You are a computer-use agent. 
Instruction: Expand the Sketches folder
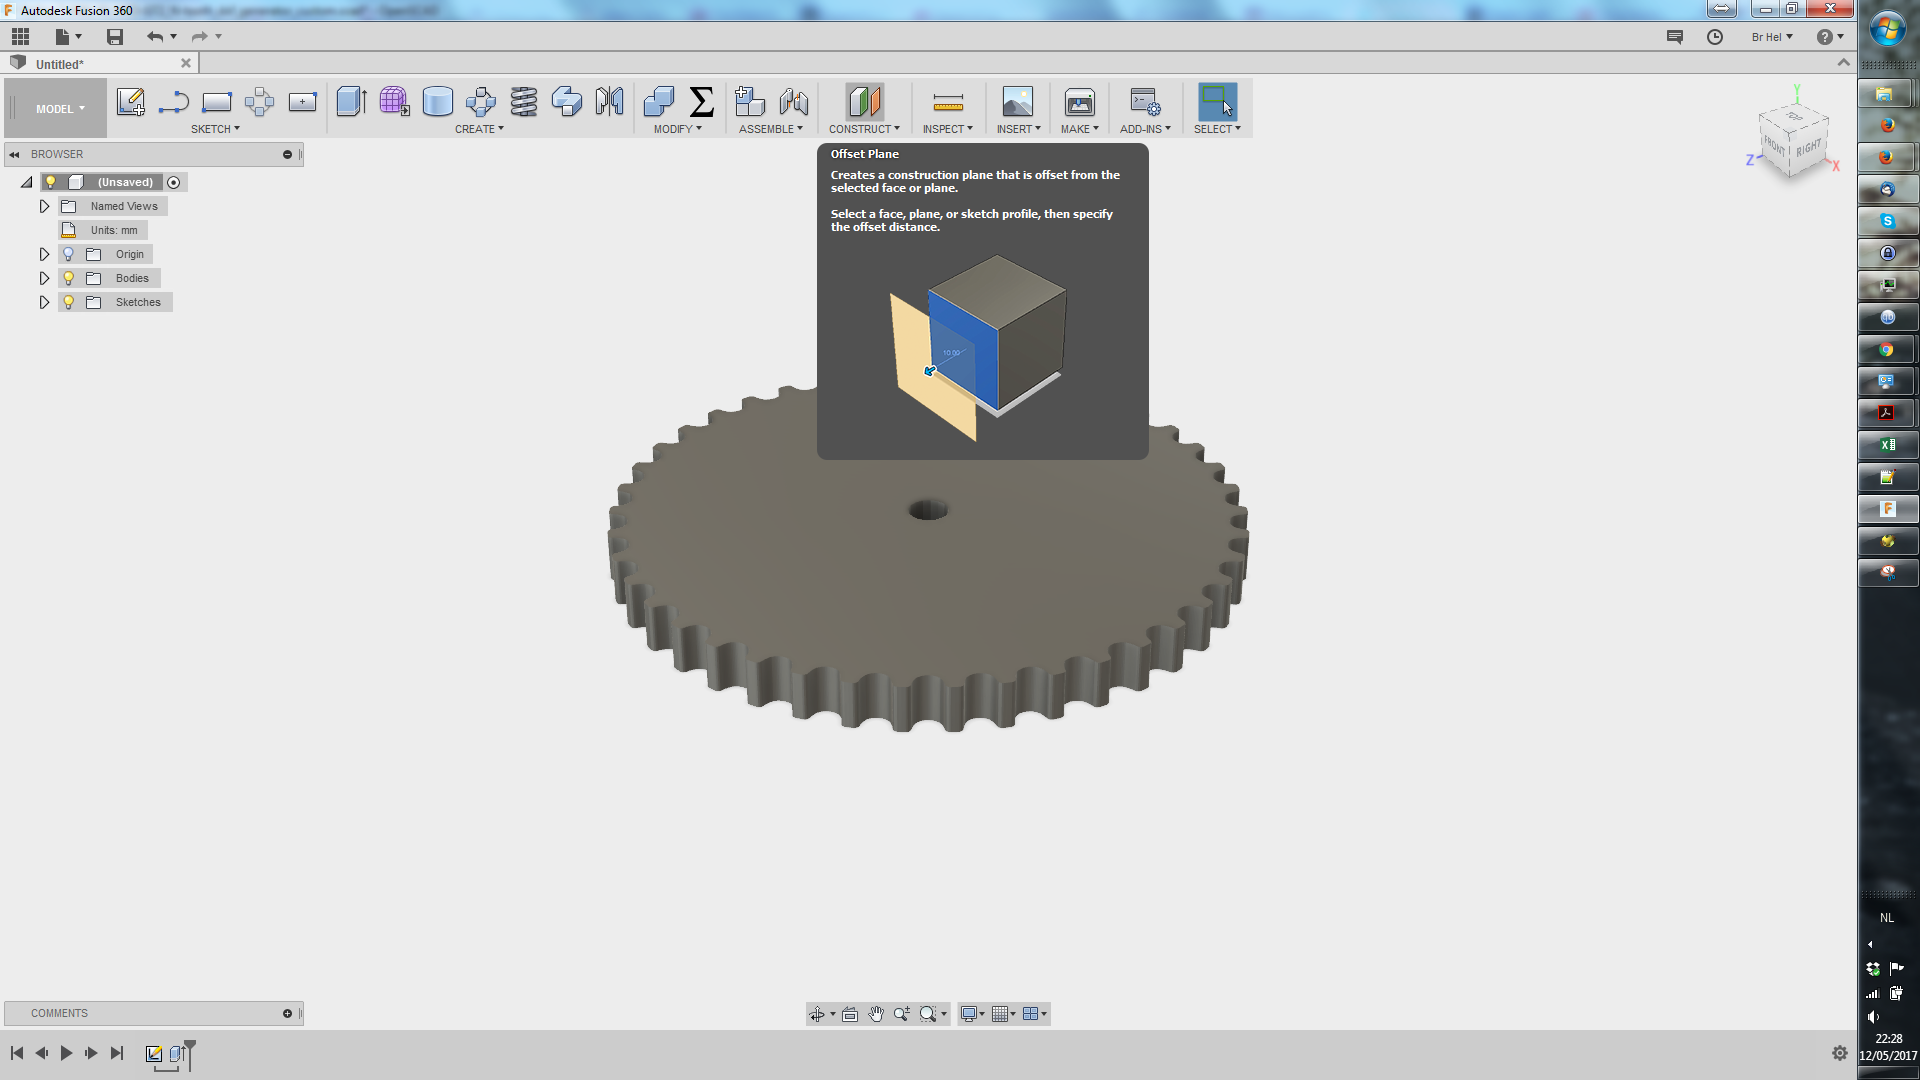point(44,302)
